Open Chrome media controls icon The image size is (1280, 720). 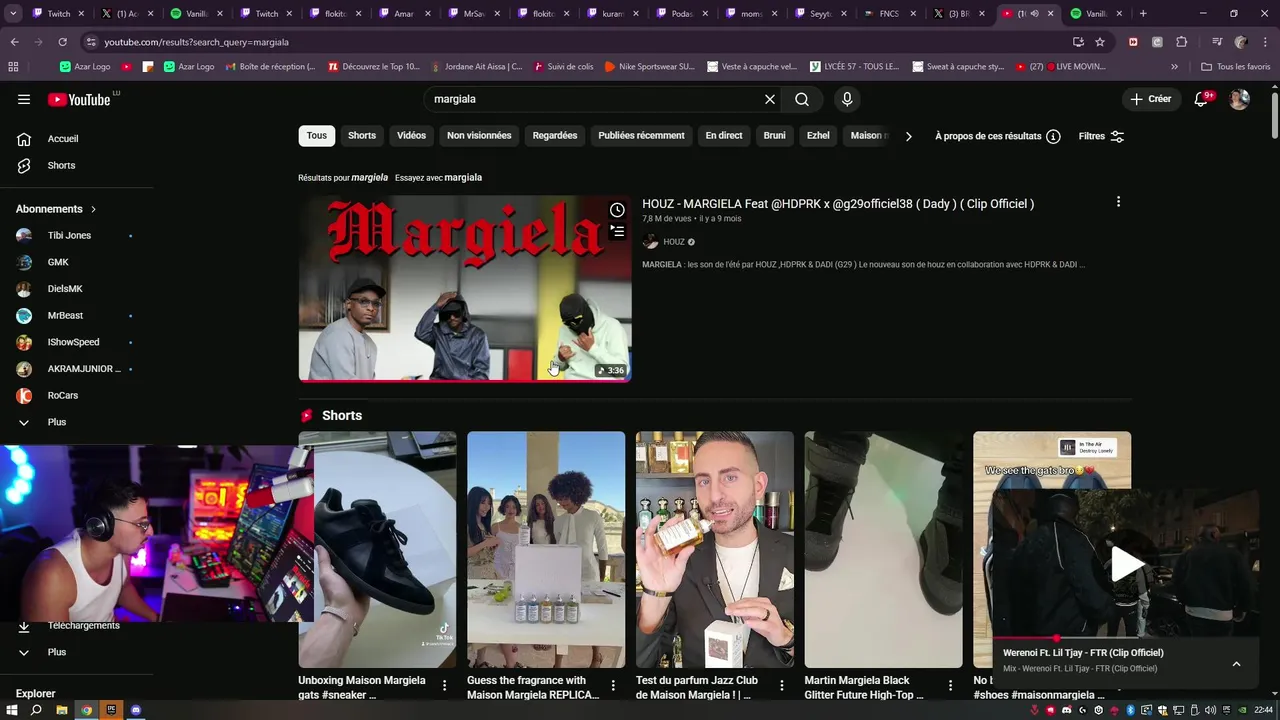click(1217, 42)
